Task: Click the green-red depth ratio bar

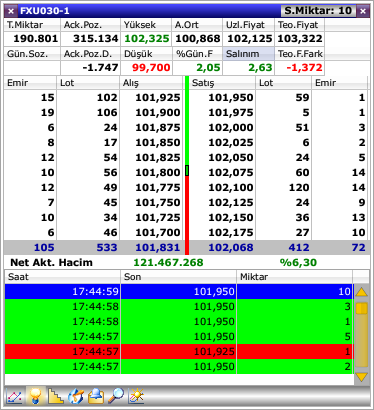Action: point(187,166)
